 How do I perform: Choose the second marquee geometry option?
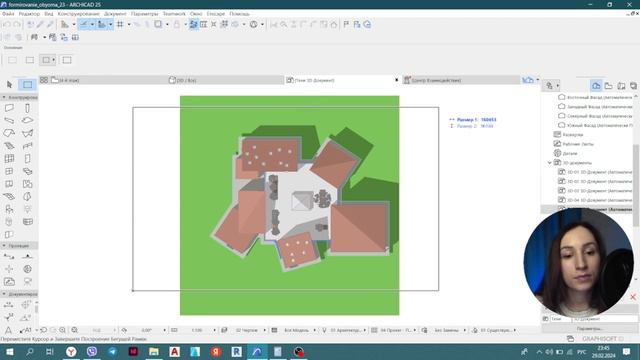point(30,60)
